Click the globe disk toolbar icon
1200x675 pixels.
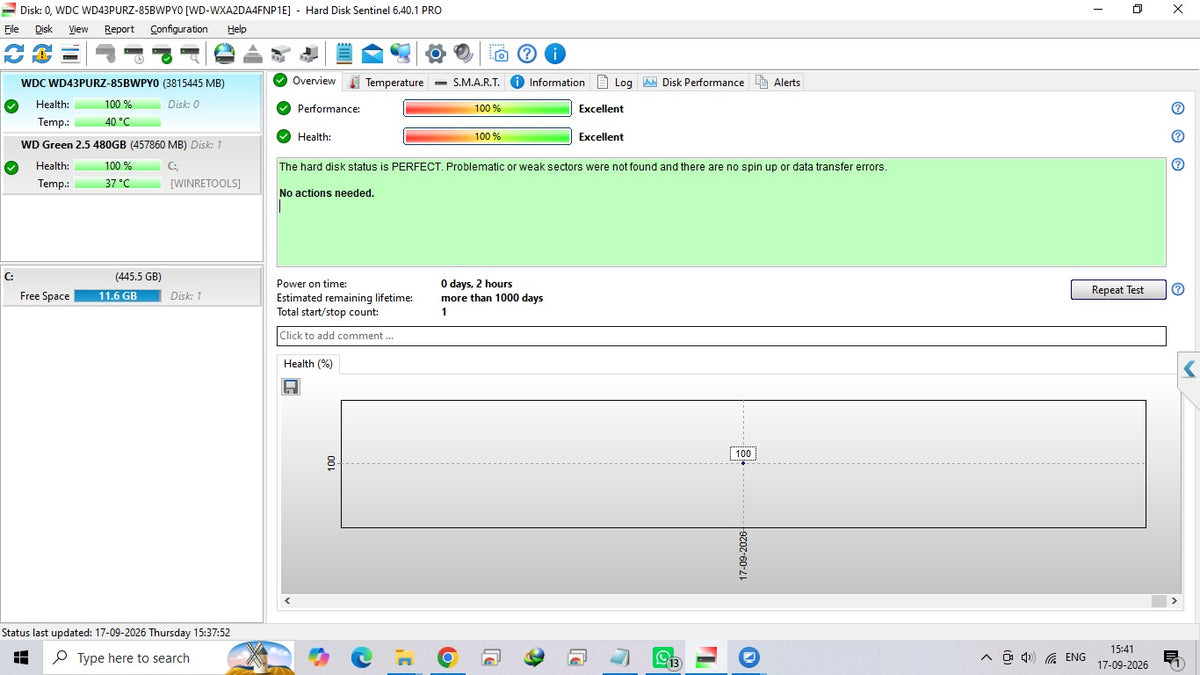224,53
